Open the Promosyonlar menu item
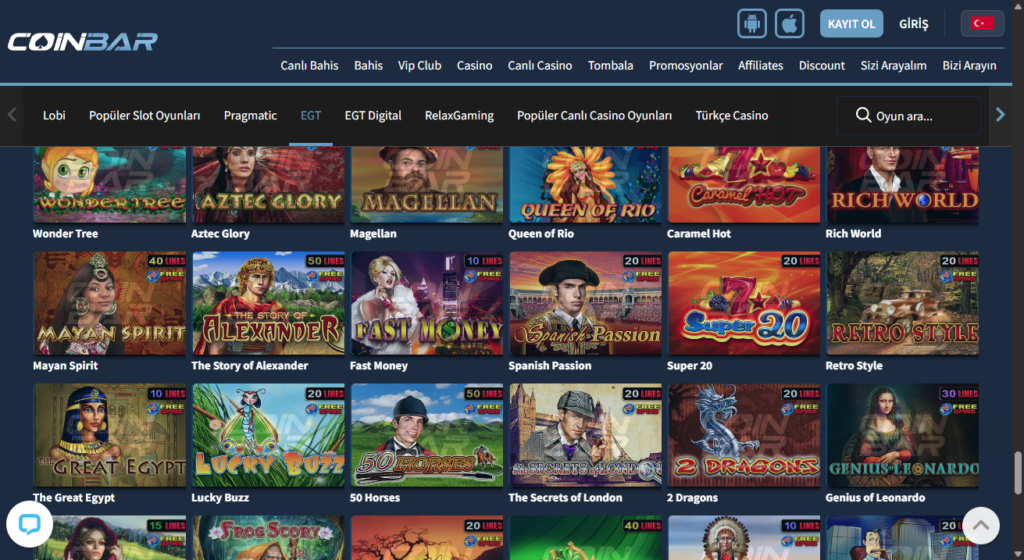The width and height of the screenshot is (1024, 560). coord(685,65)
